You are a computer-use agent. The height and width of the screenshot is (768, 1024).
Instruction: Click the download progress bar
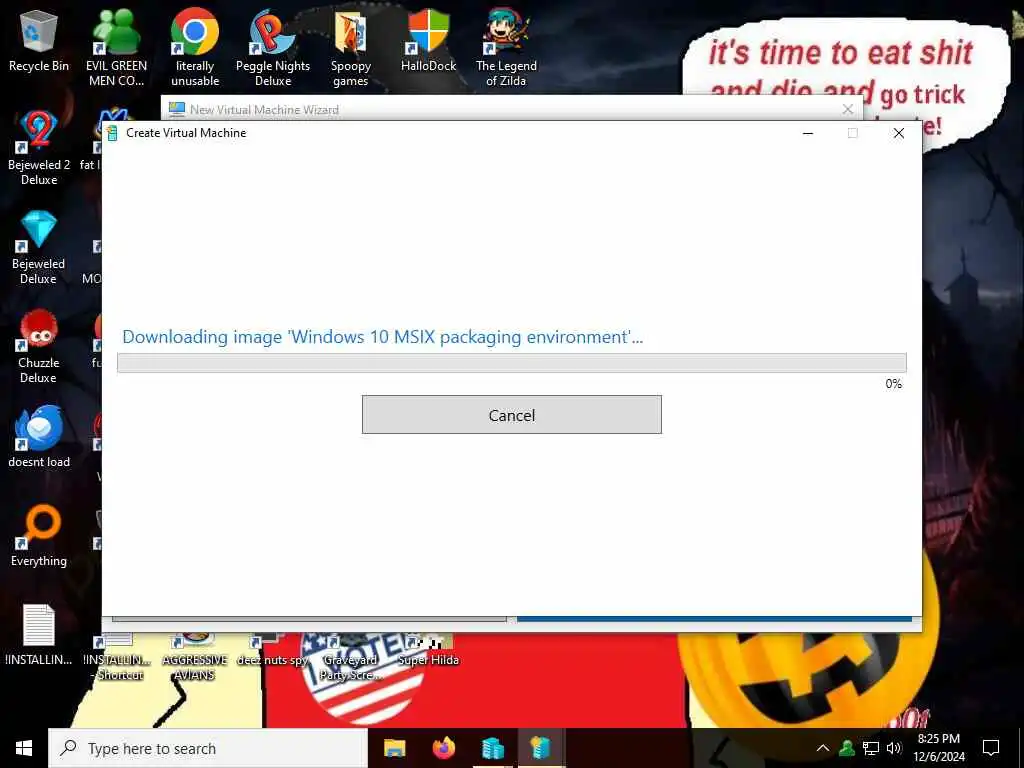pyautogui.click(x=511, y=362)
